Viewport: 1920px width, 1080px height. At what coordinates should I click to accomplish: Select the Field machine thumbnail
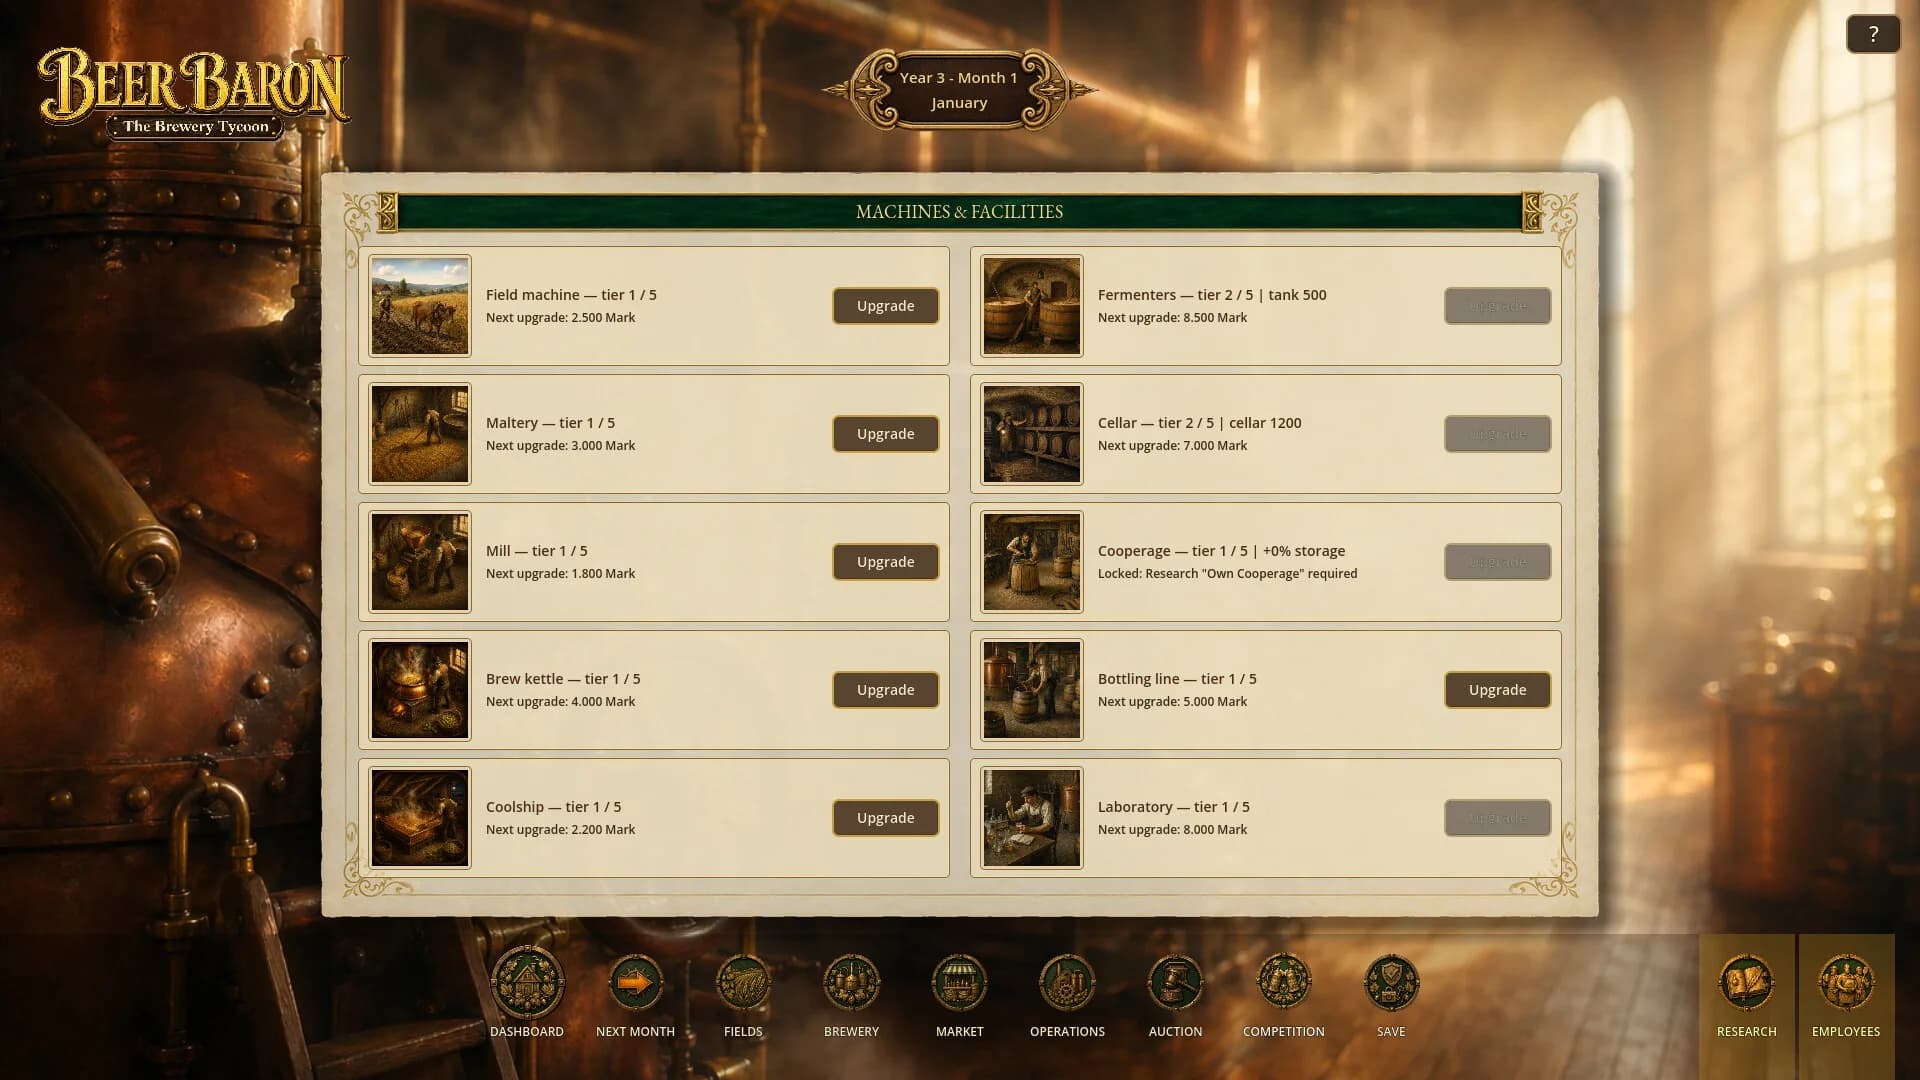point(420,306)
